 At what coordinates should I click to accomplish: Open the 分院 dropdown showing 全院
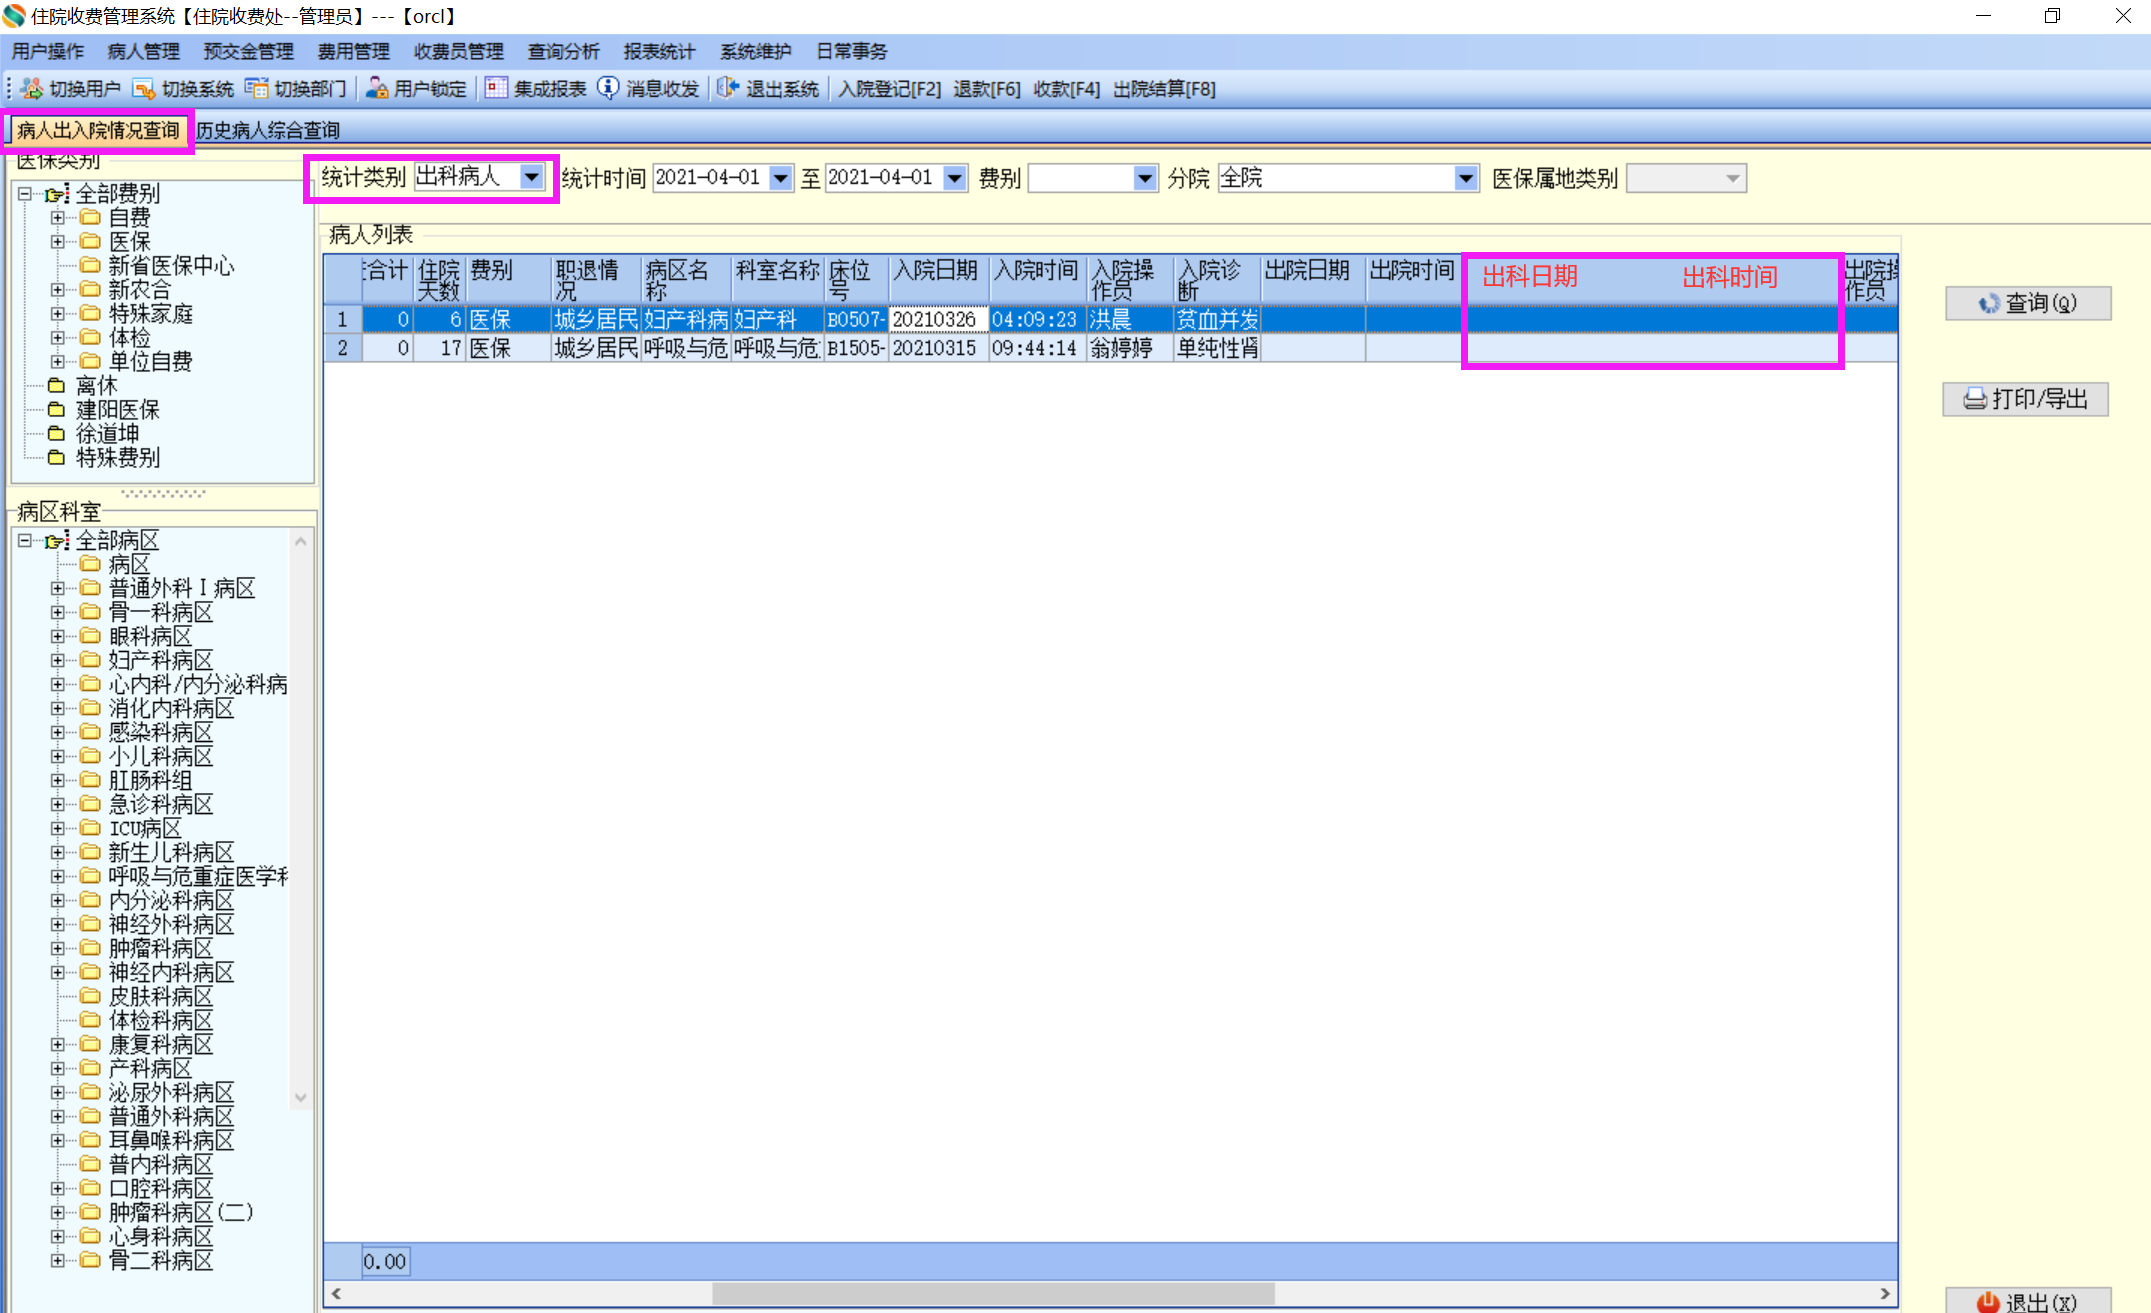[1465, 178]
